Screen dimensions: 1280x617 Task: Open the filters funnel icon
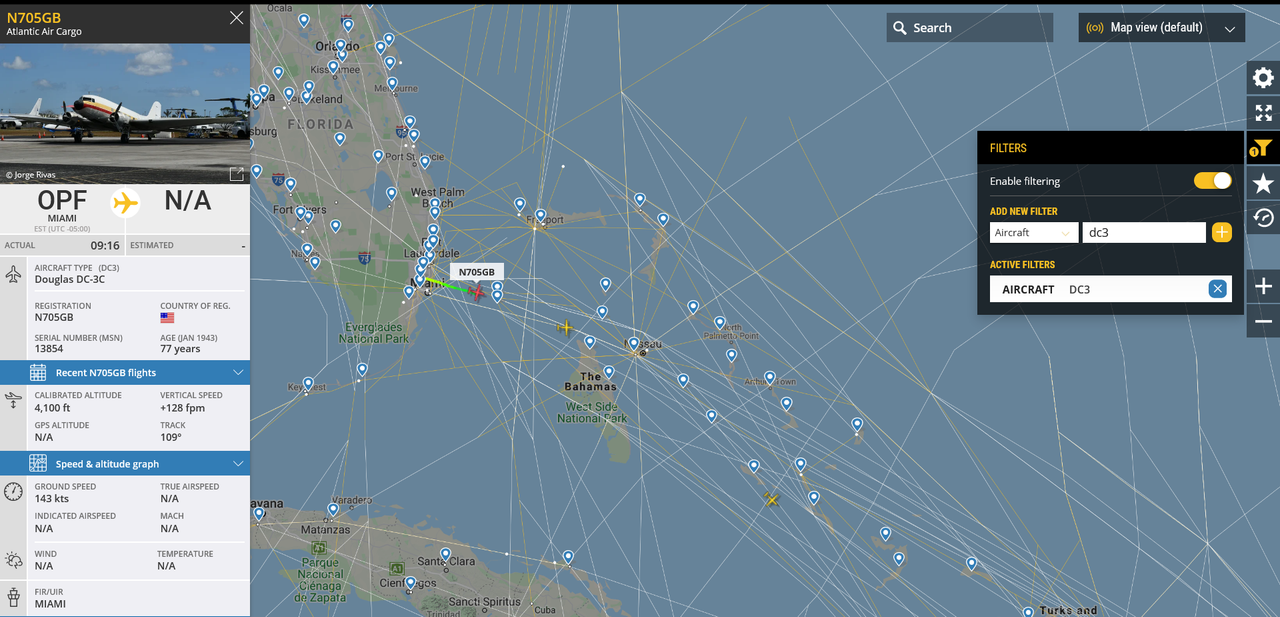[1263, 148]
